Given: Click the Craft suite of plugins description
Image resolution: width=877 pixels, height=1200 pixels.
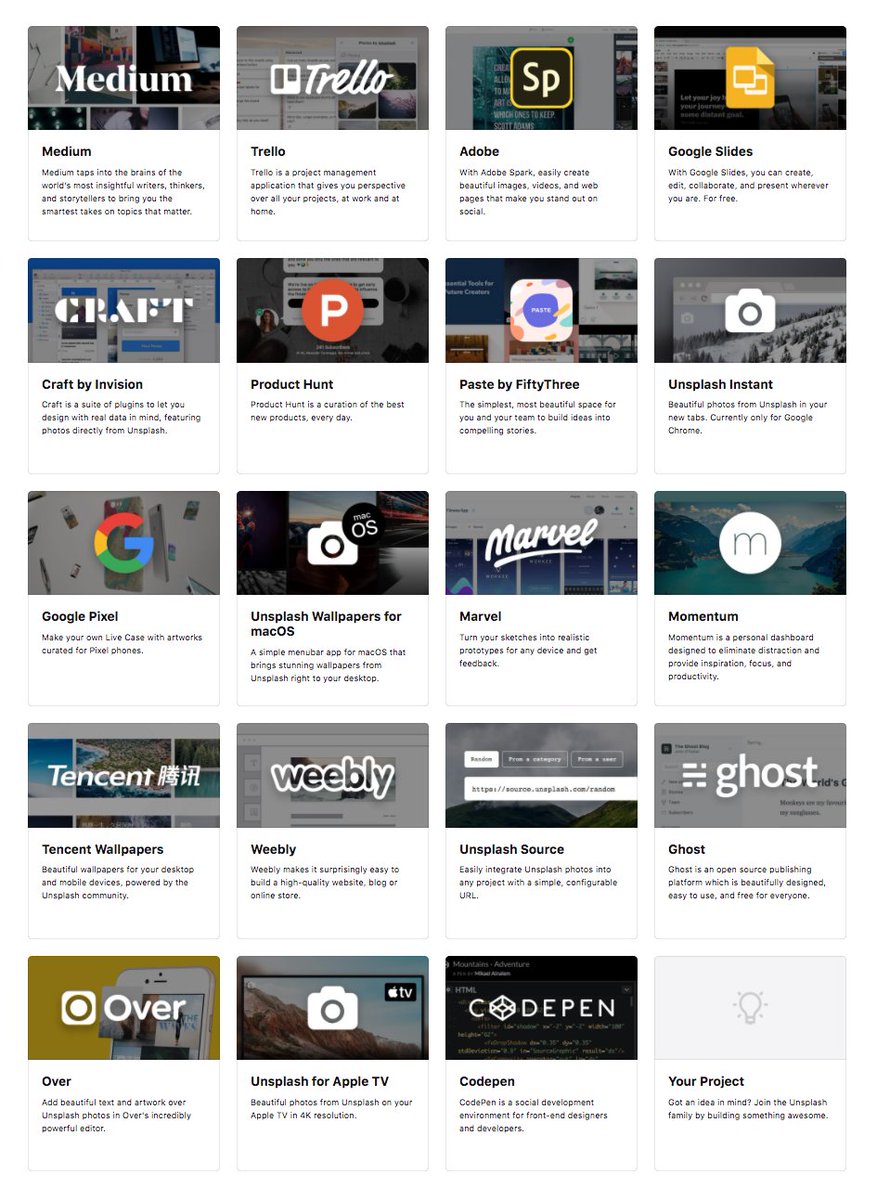Looking at the screenshot, I should click(122, 418).
